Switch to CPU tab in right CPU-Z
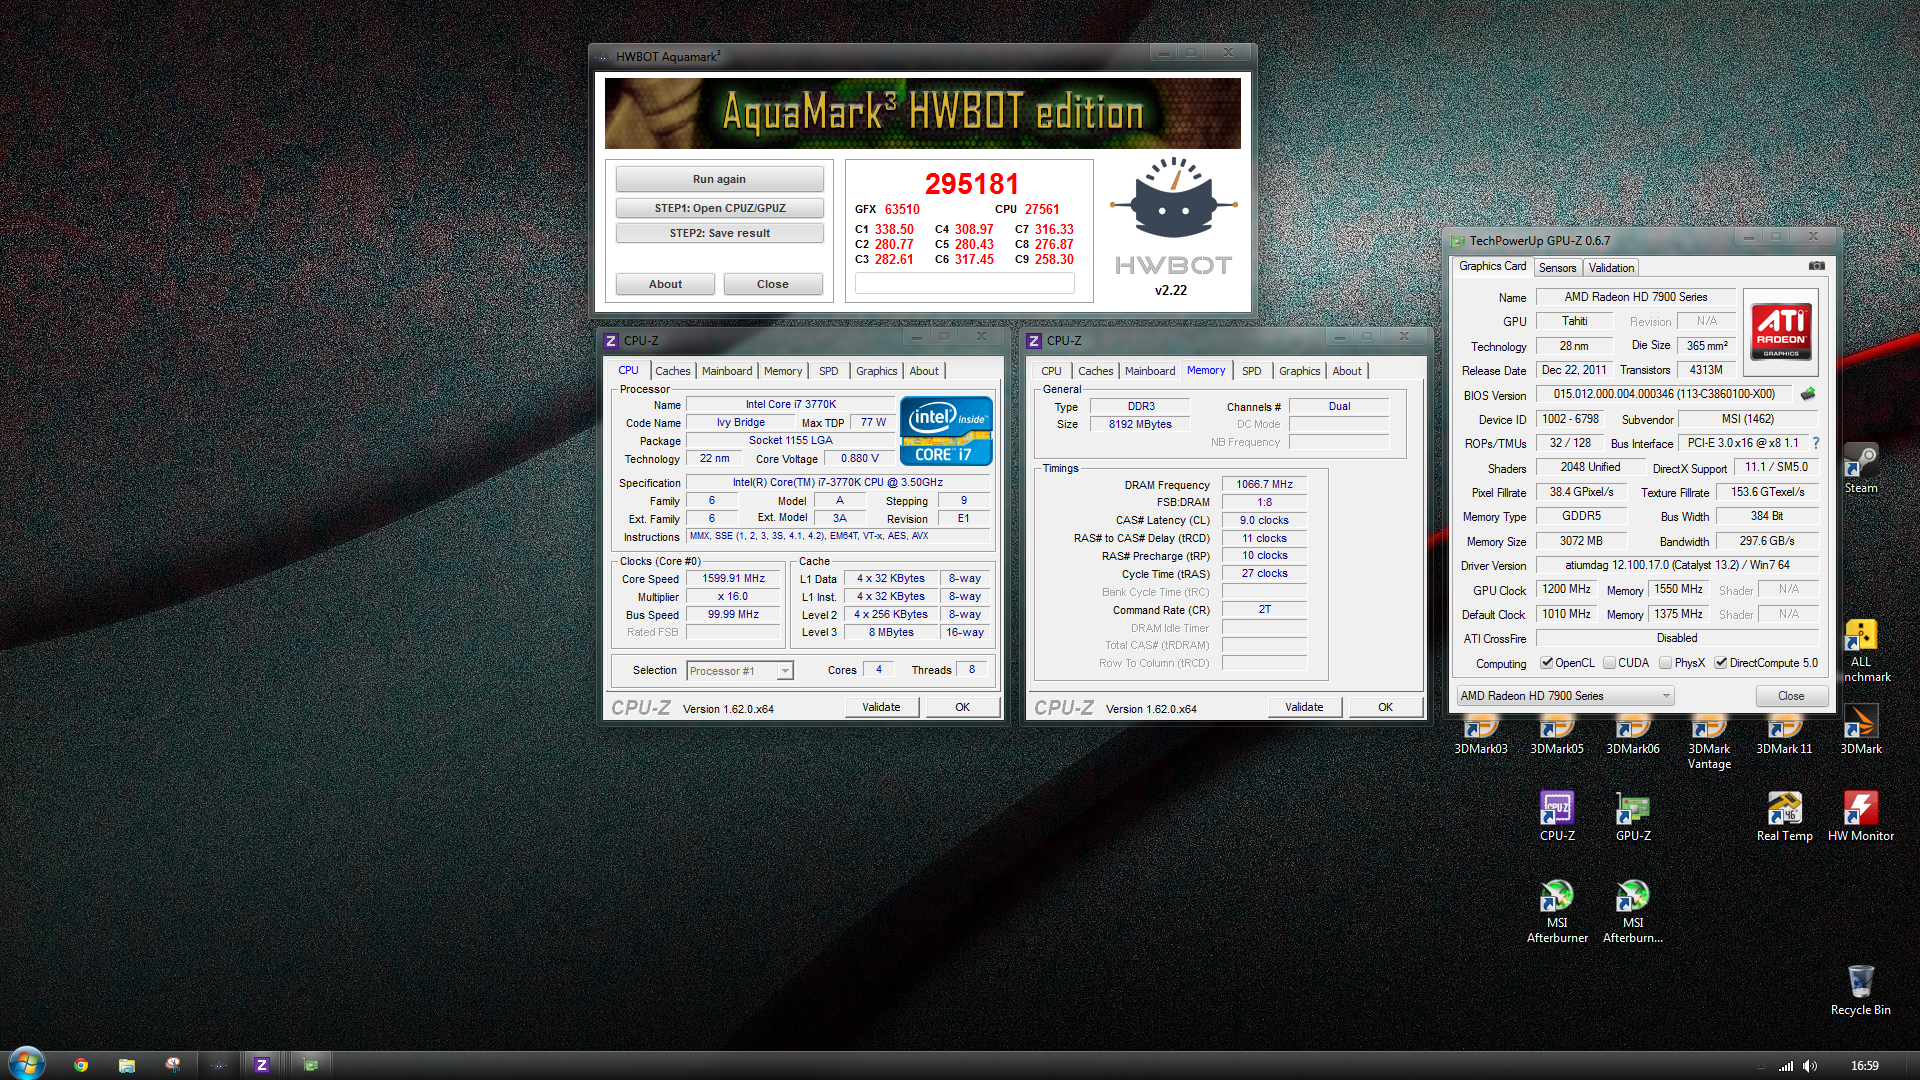Screen dimensions: 1920x1080 1051,371
